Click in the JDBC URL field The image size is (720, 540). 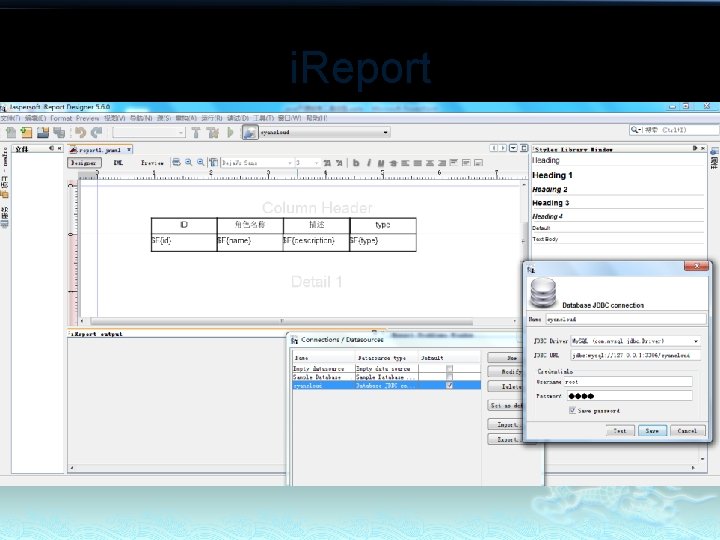coord(636,355)
